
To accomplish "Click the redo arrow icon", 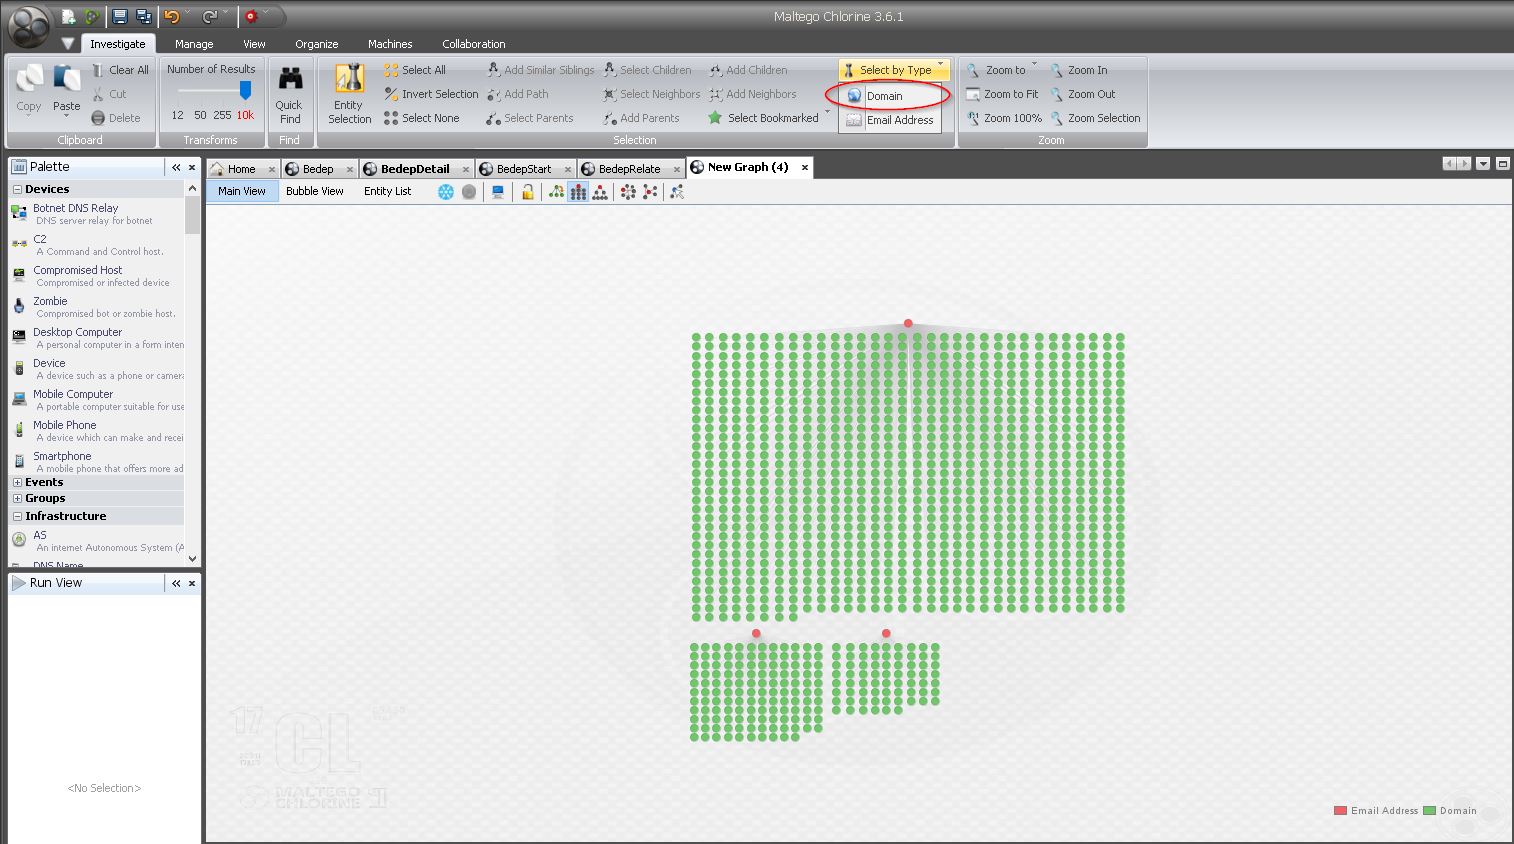I will pyautogui.click(x=209, y=17).
